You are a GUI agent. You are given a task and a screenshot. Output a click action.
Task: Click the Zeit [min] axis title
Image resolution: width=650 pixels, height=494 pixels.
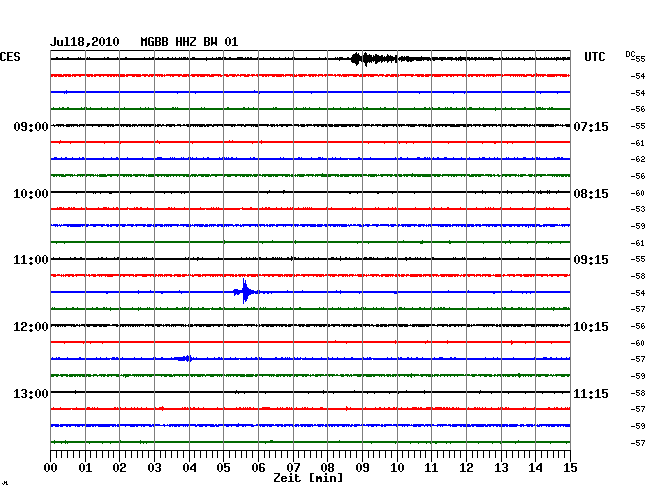point(308,478)
